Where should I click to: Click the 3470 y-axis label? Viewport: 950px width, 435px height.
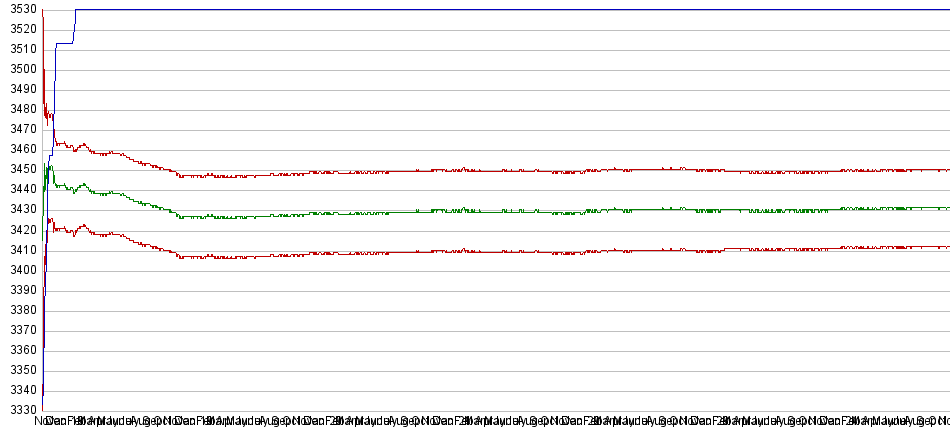19,129
